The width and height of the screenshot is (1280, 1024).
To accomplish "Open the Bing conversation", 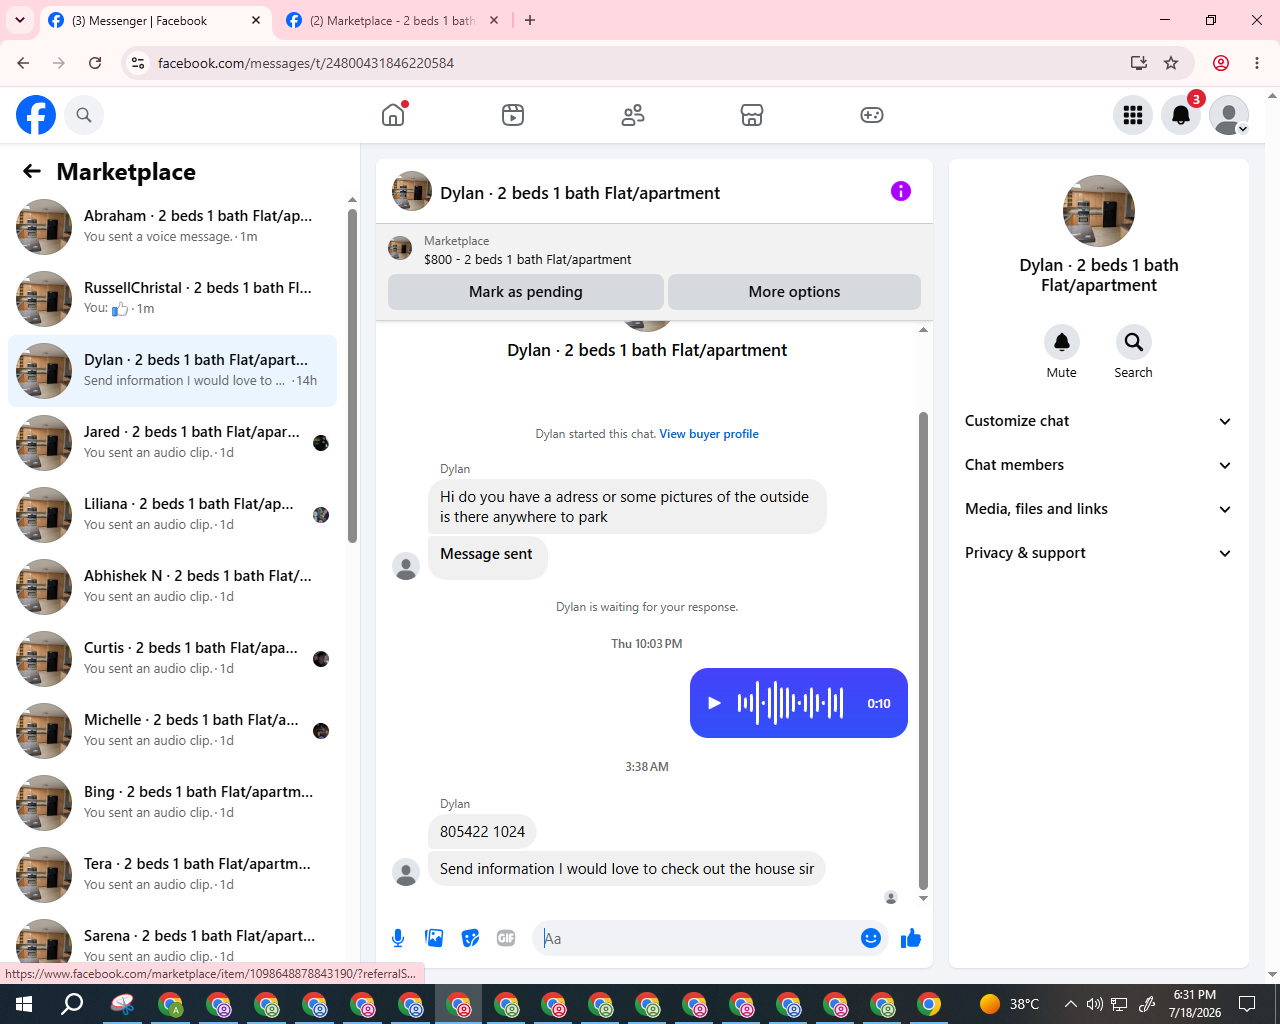I will click(172, 803).
